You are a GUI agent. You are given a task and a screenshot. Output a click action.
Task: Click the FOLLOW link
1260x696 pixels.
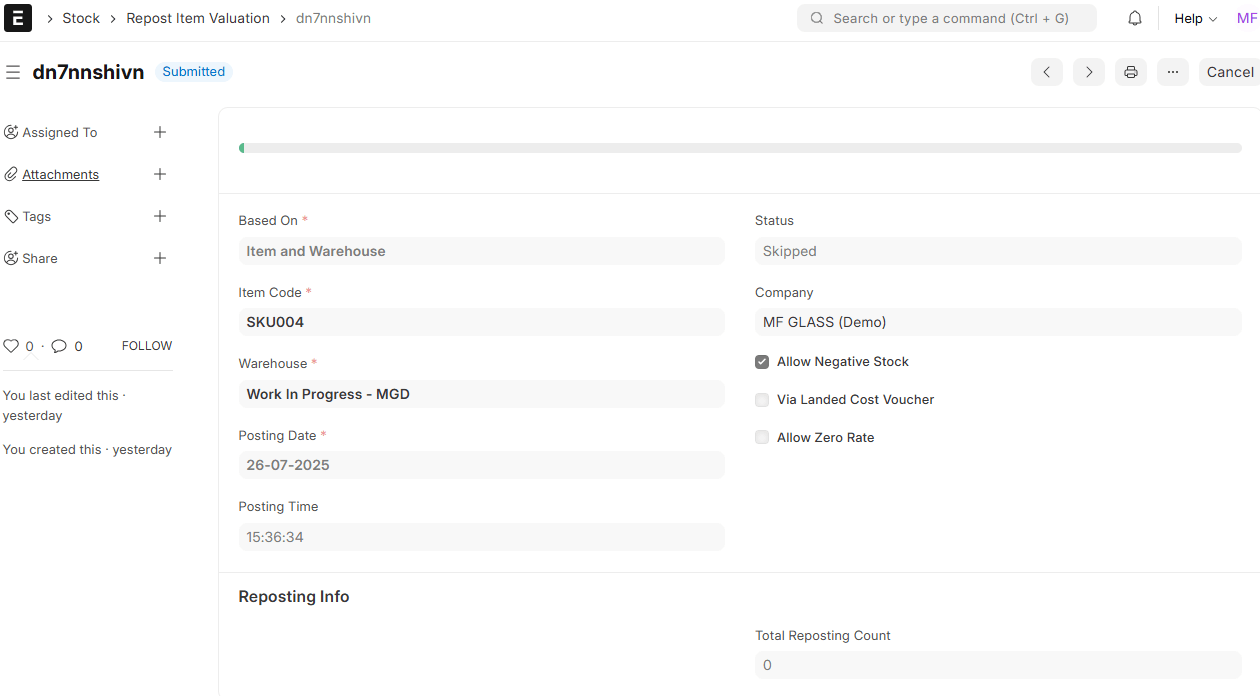pyautogui.click(x=147, y=346)
